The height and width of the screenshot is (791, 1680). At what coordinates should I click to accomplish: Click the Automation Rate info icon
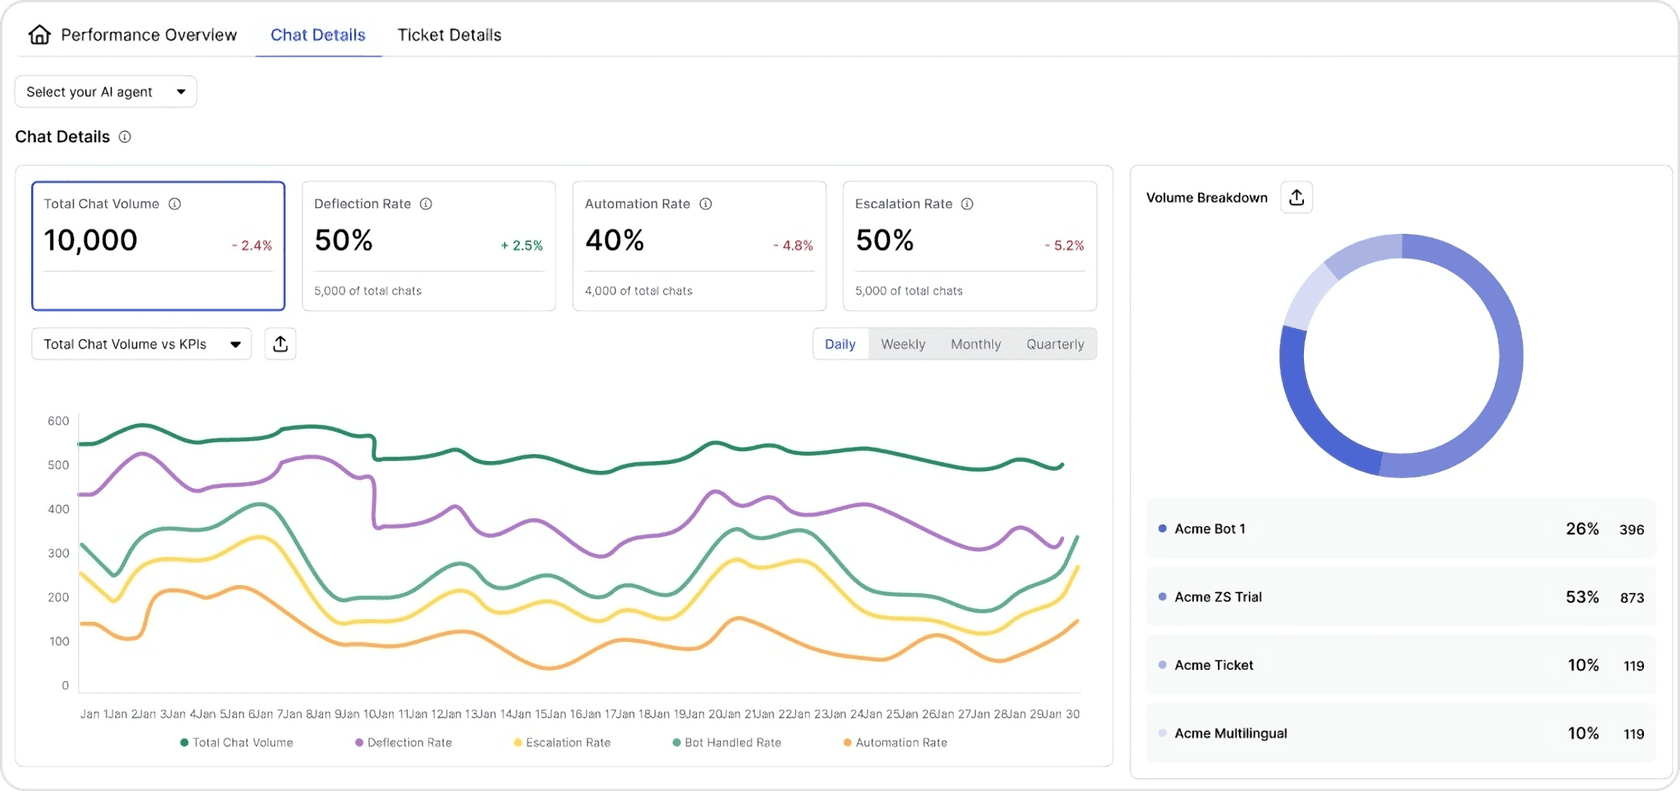pos(706,204)
